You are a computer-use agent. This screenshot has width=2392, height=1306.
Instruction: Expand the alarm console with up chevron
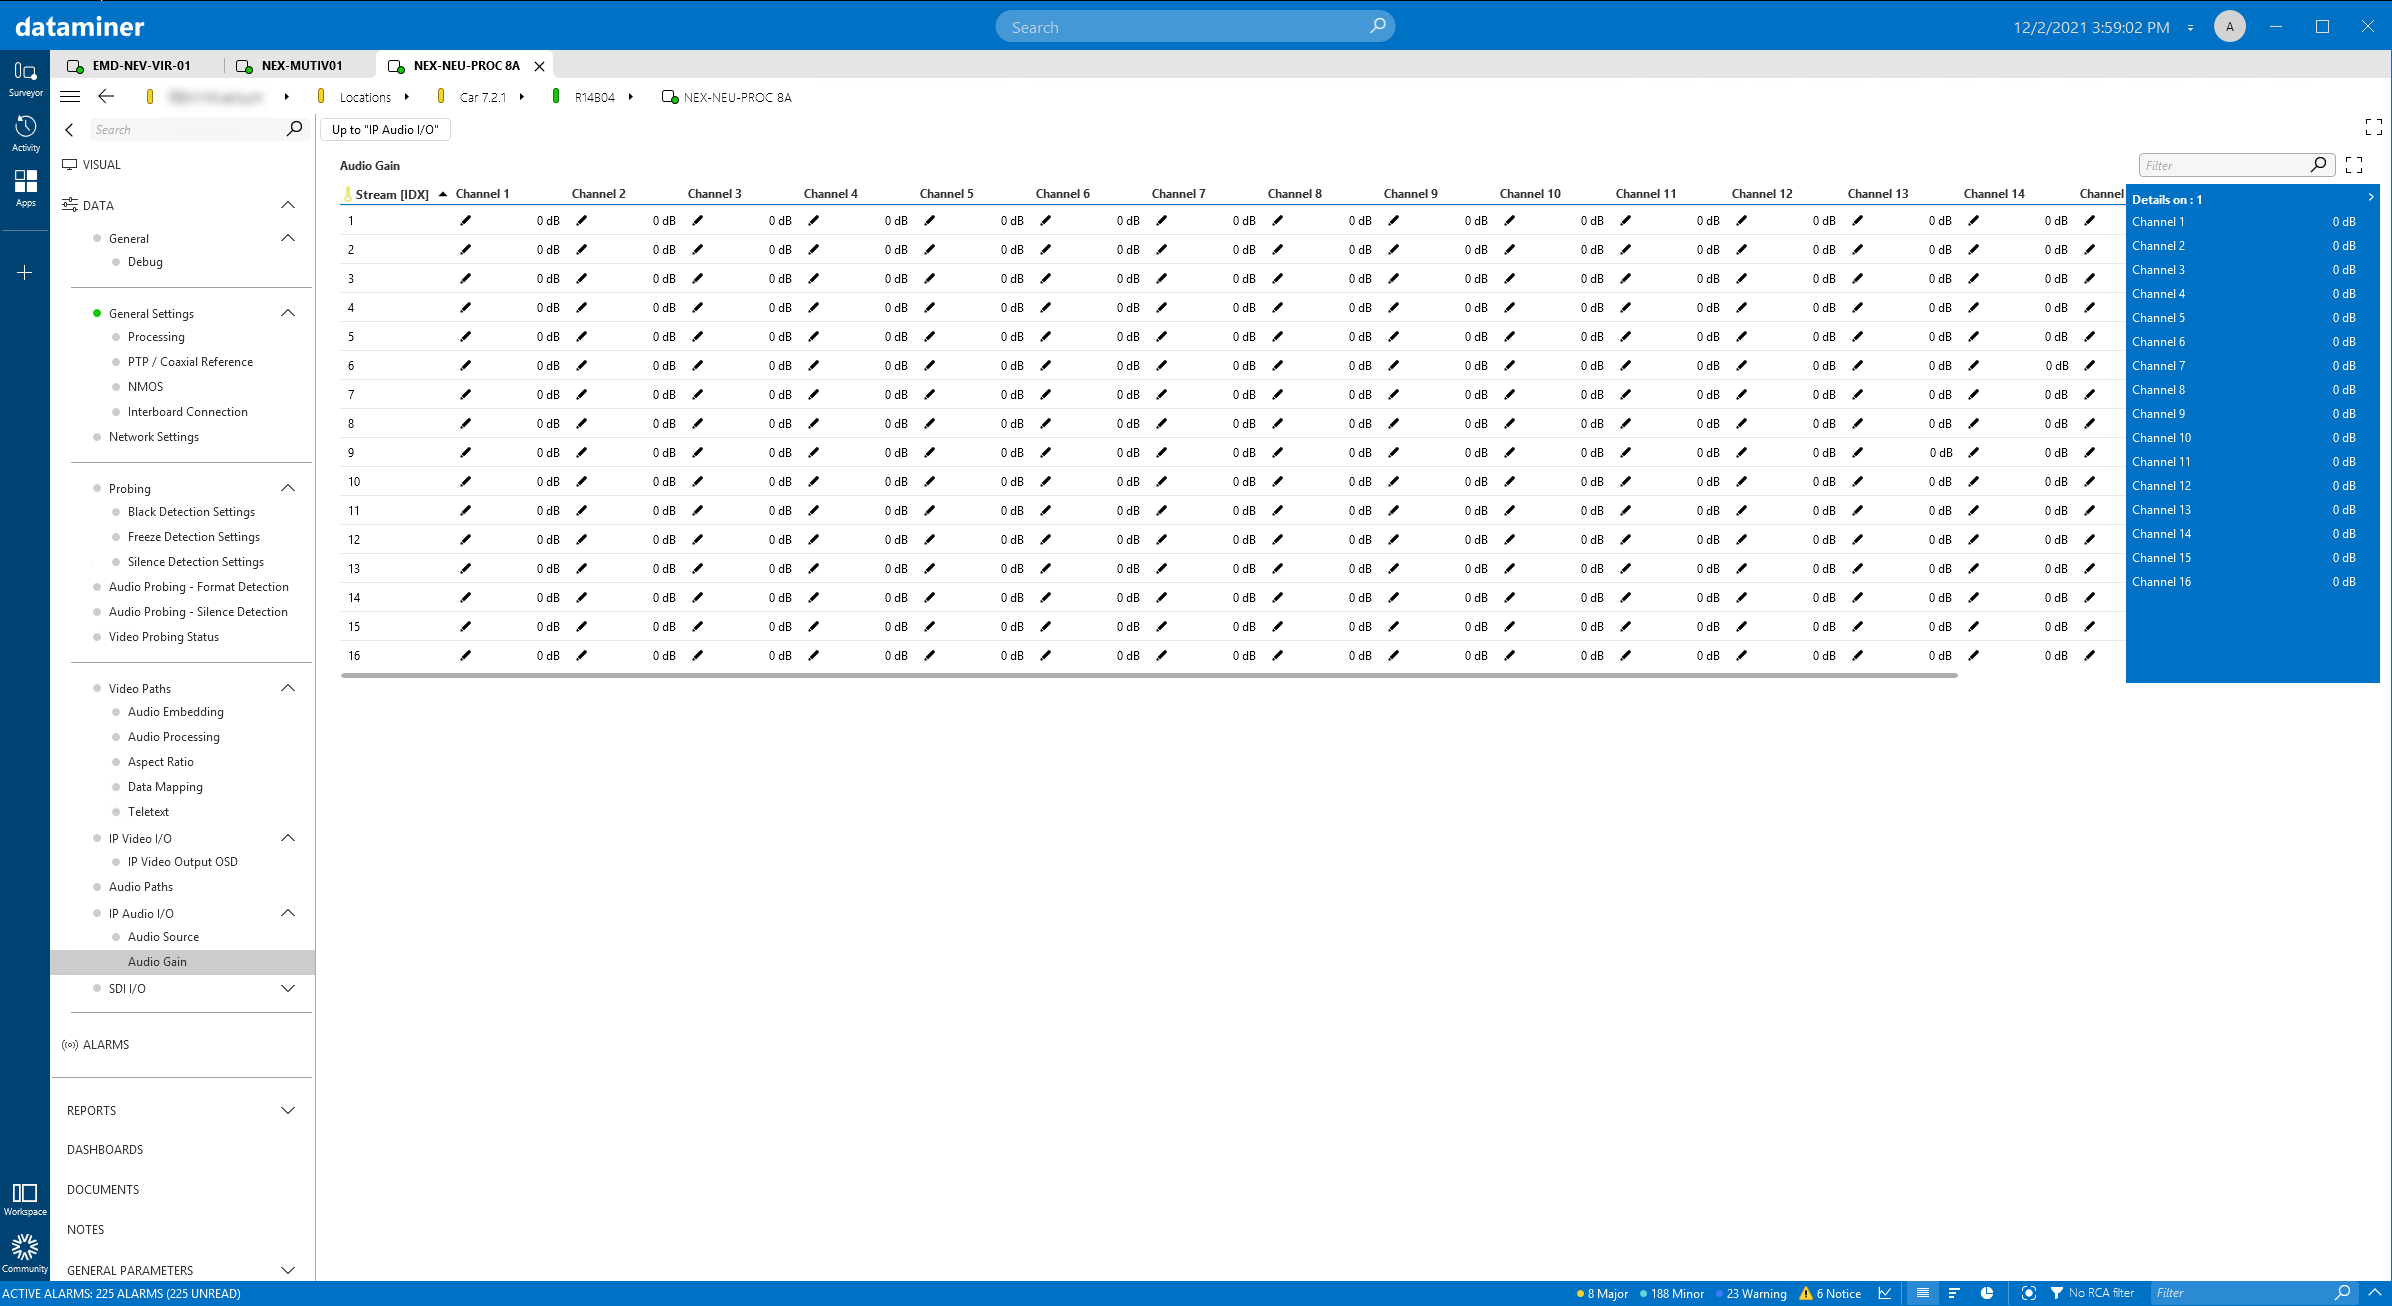click(2376, 1293)
